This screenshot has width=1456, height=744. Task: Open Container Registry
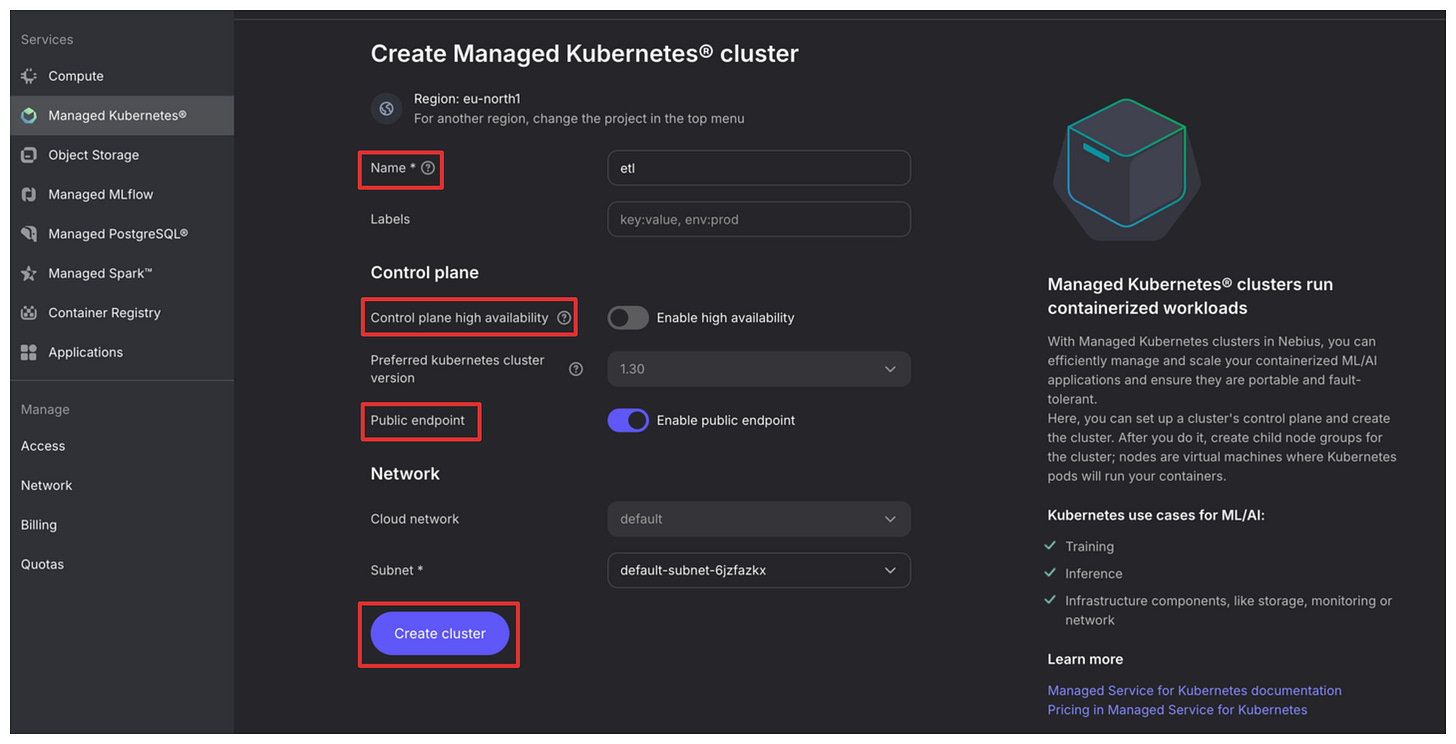[122, 313]
